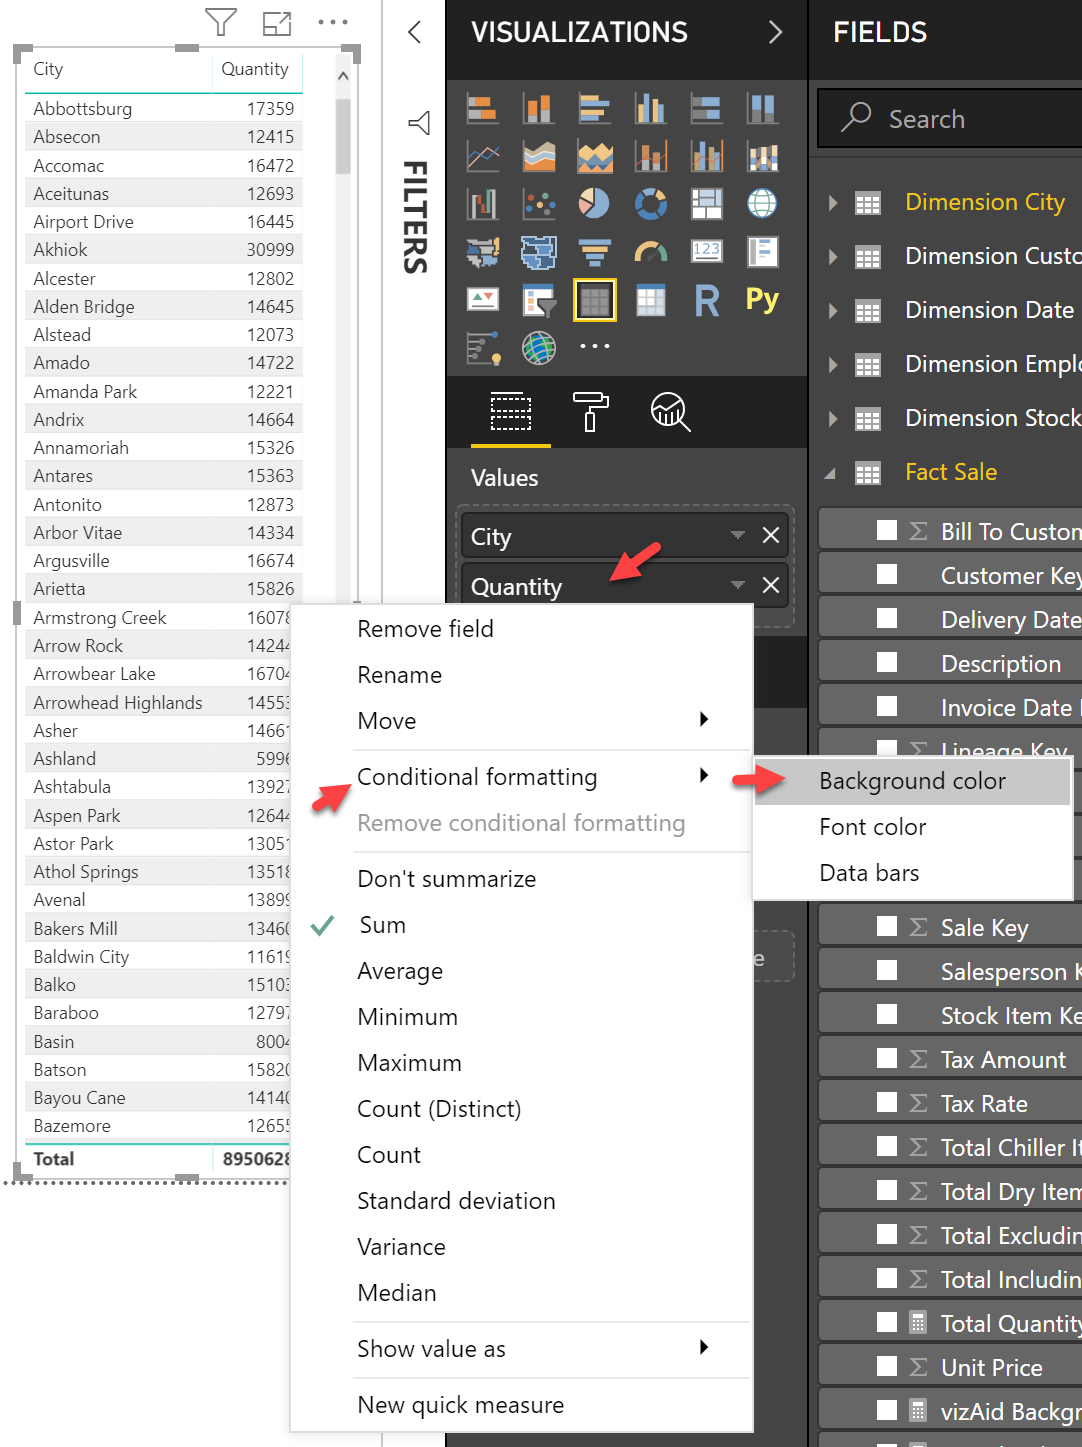Image resolution: width=1082 pixels, height=1447 pixels.
Task: Select the pie chart visual
Action: coord(595,204)
